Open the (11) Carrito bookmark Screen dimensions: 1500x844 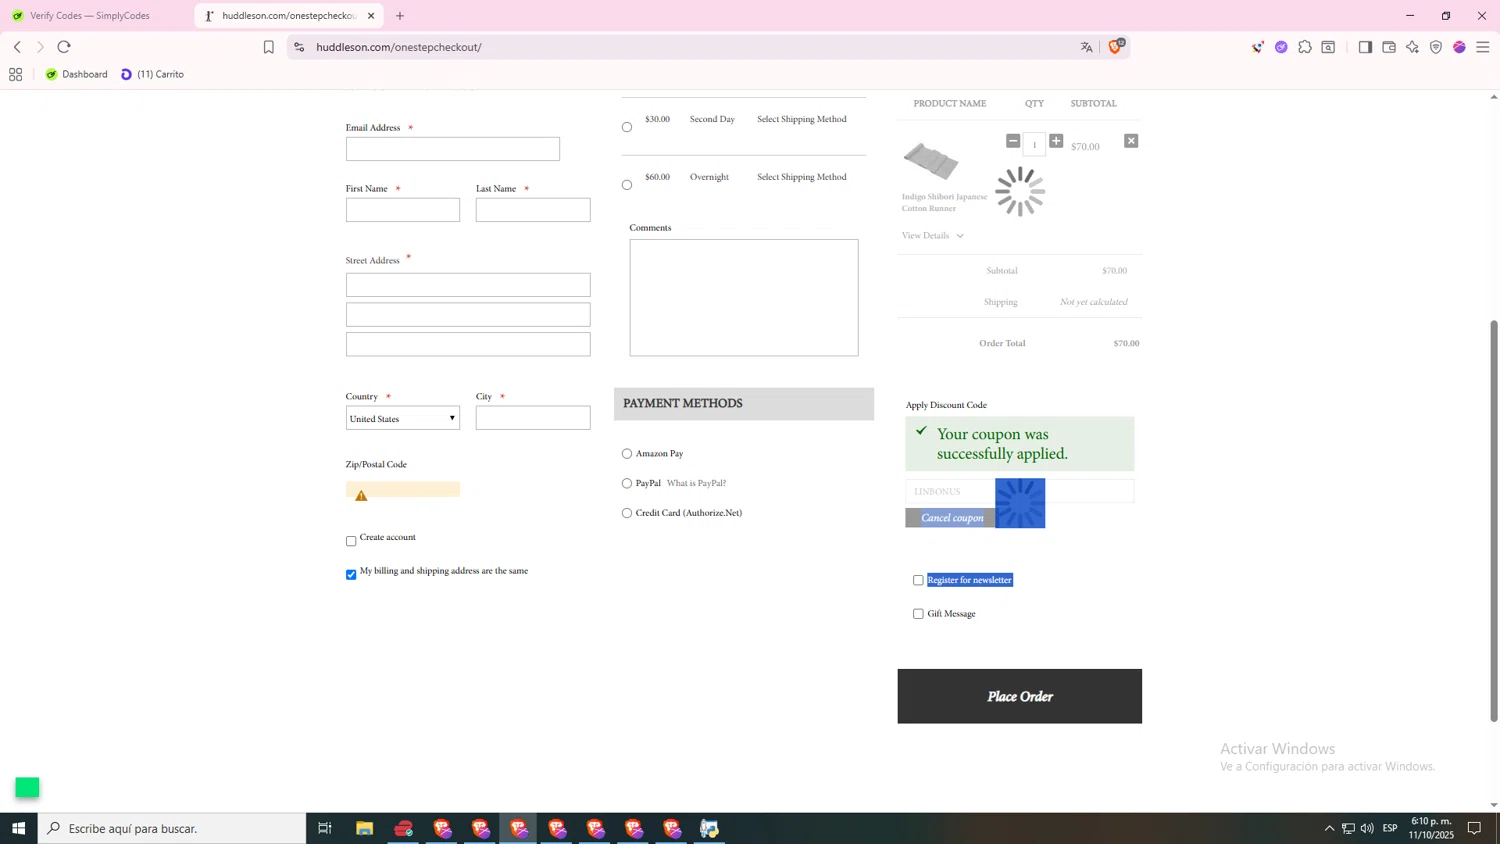pos(152,74)
